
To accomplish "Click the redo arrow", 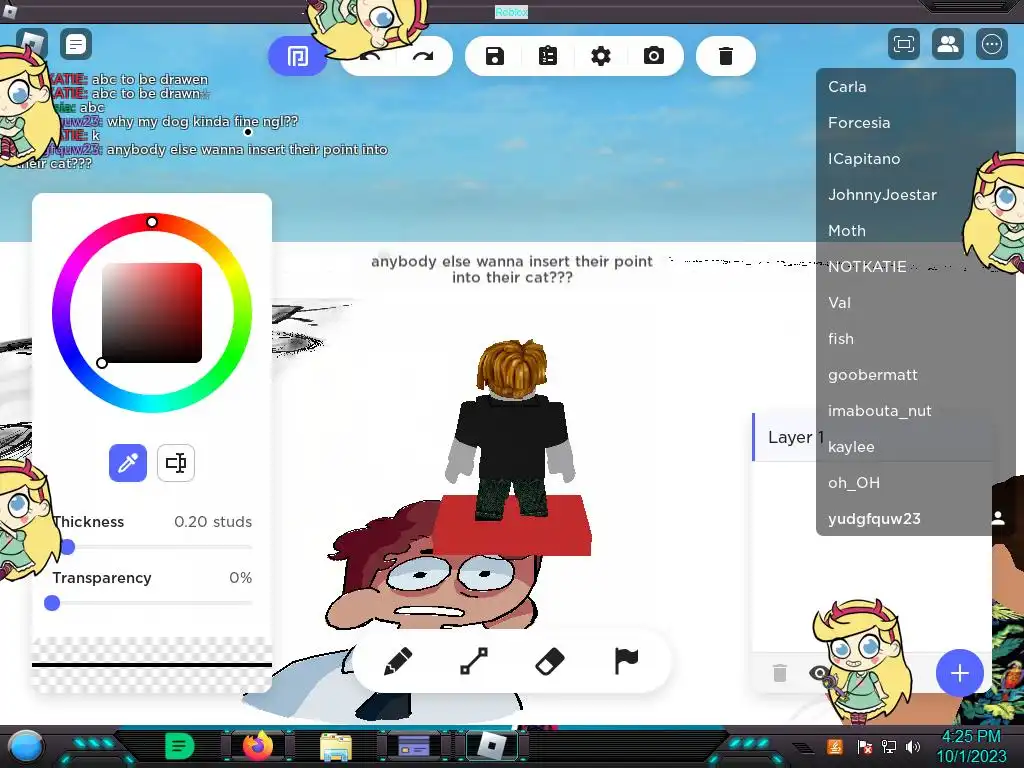I will pos(423,57).
